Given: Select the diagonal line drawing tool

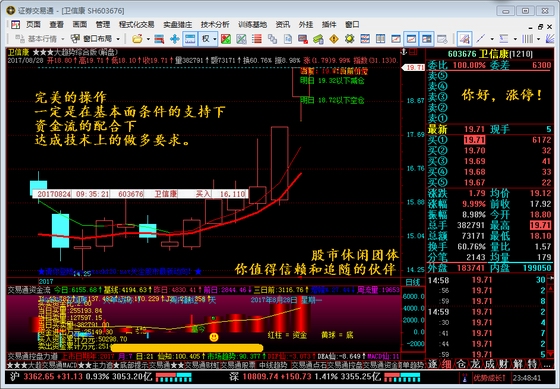Looking at the screenshot, I should click(481, 39).
